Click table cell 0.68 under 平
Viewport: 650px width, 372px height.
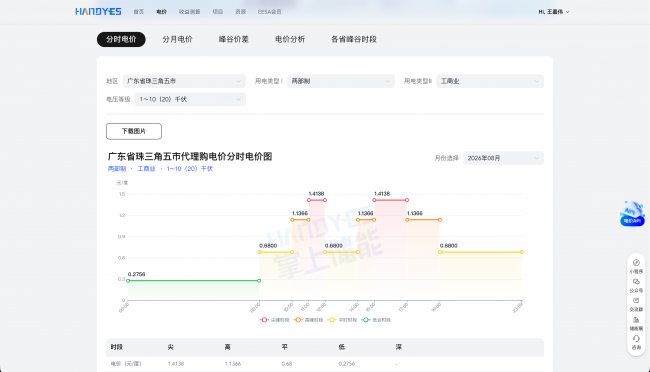coord(286,364)
